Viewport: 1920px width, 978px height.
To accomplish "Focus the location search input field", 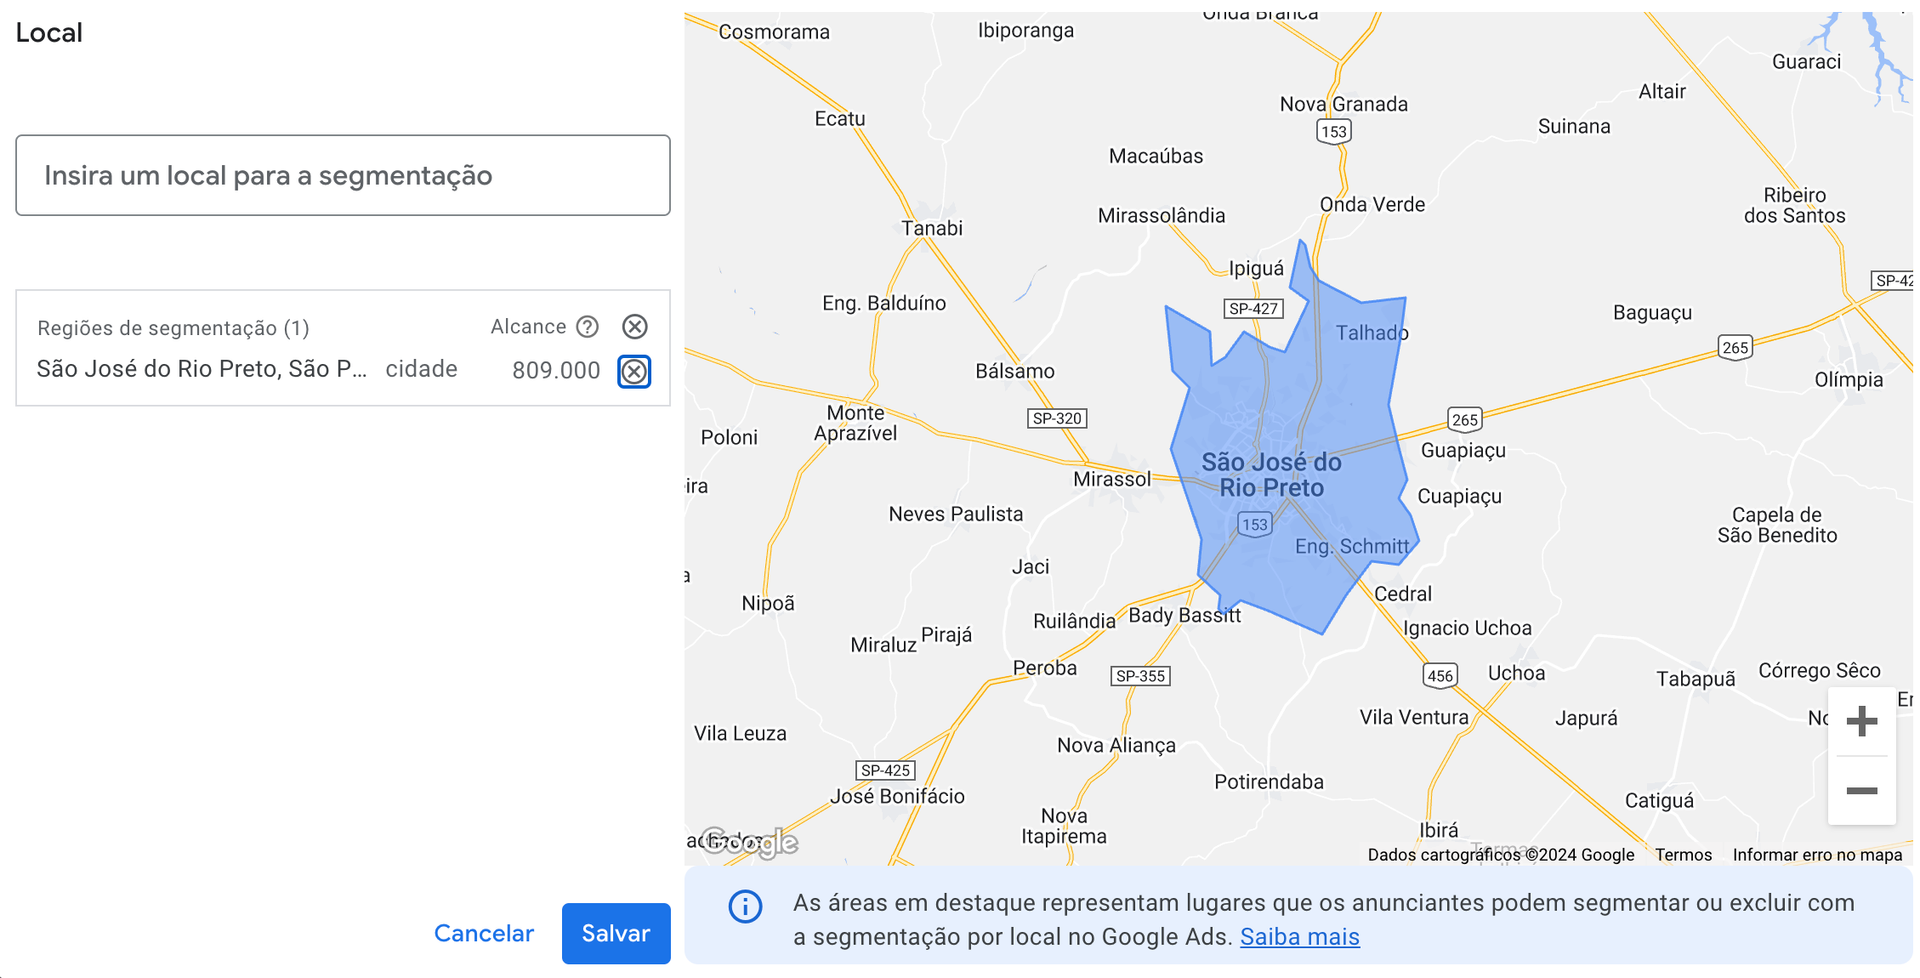I will point(342,176).
